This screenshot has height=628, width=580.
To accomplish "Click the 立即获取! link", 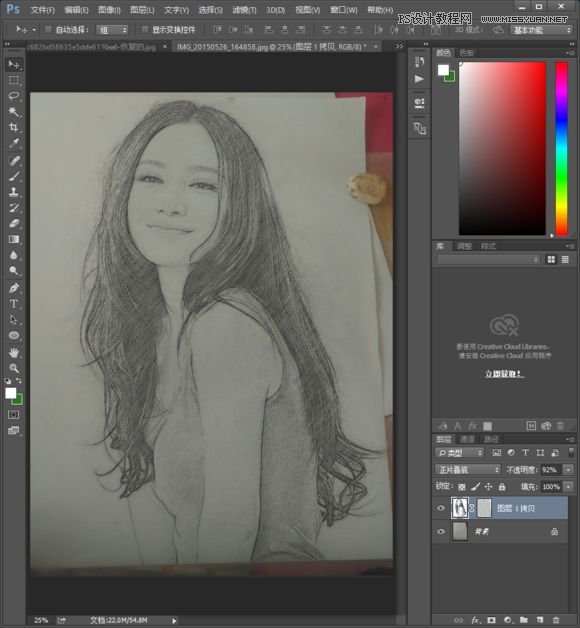I will [x=503, y=374].
